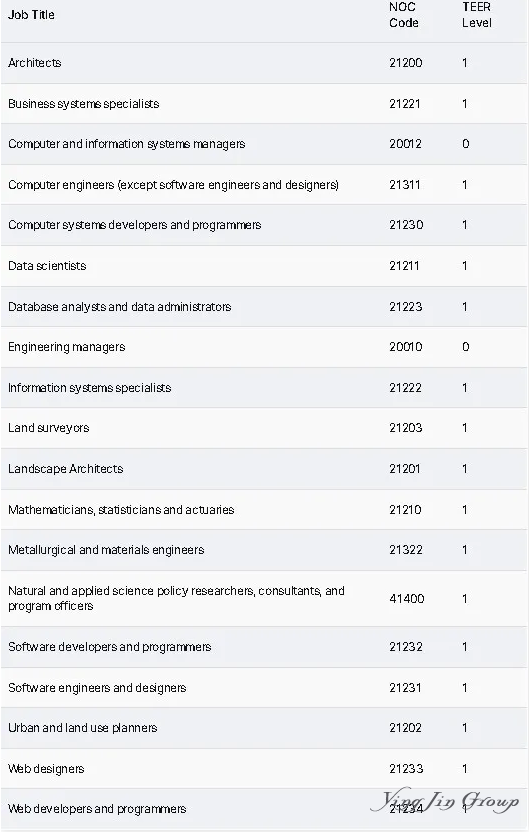
Task: Click NOC code 21203 for Land surveyors
Action: (406, 428)
